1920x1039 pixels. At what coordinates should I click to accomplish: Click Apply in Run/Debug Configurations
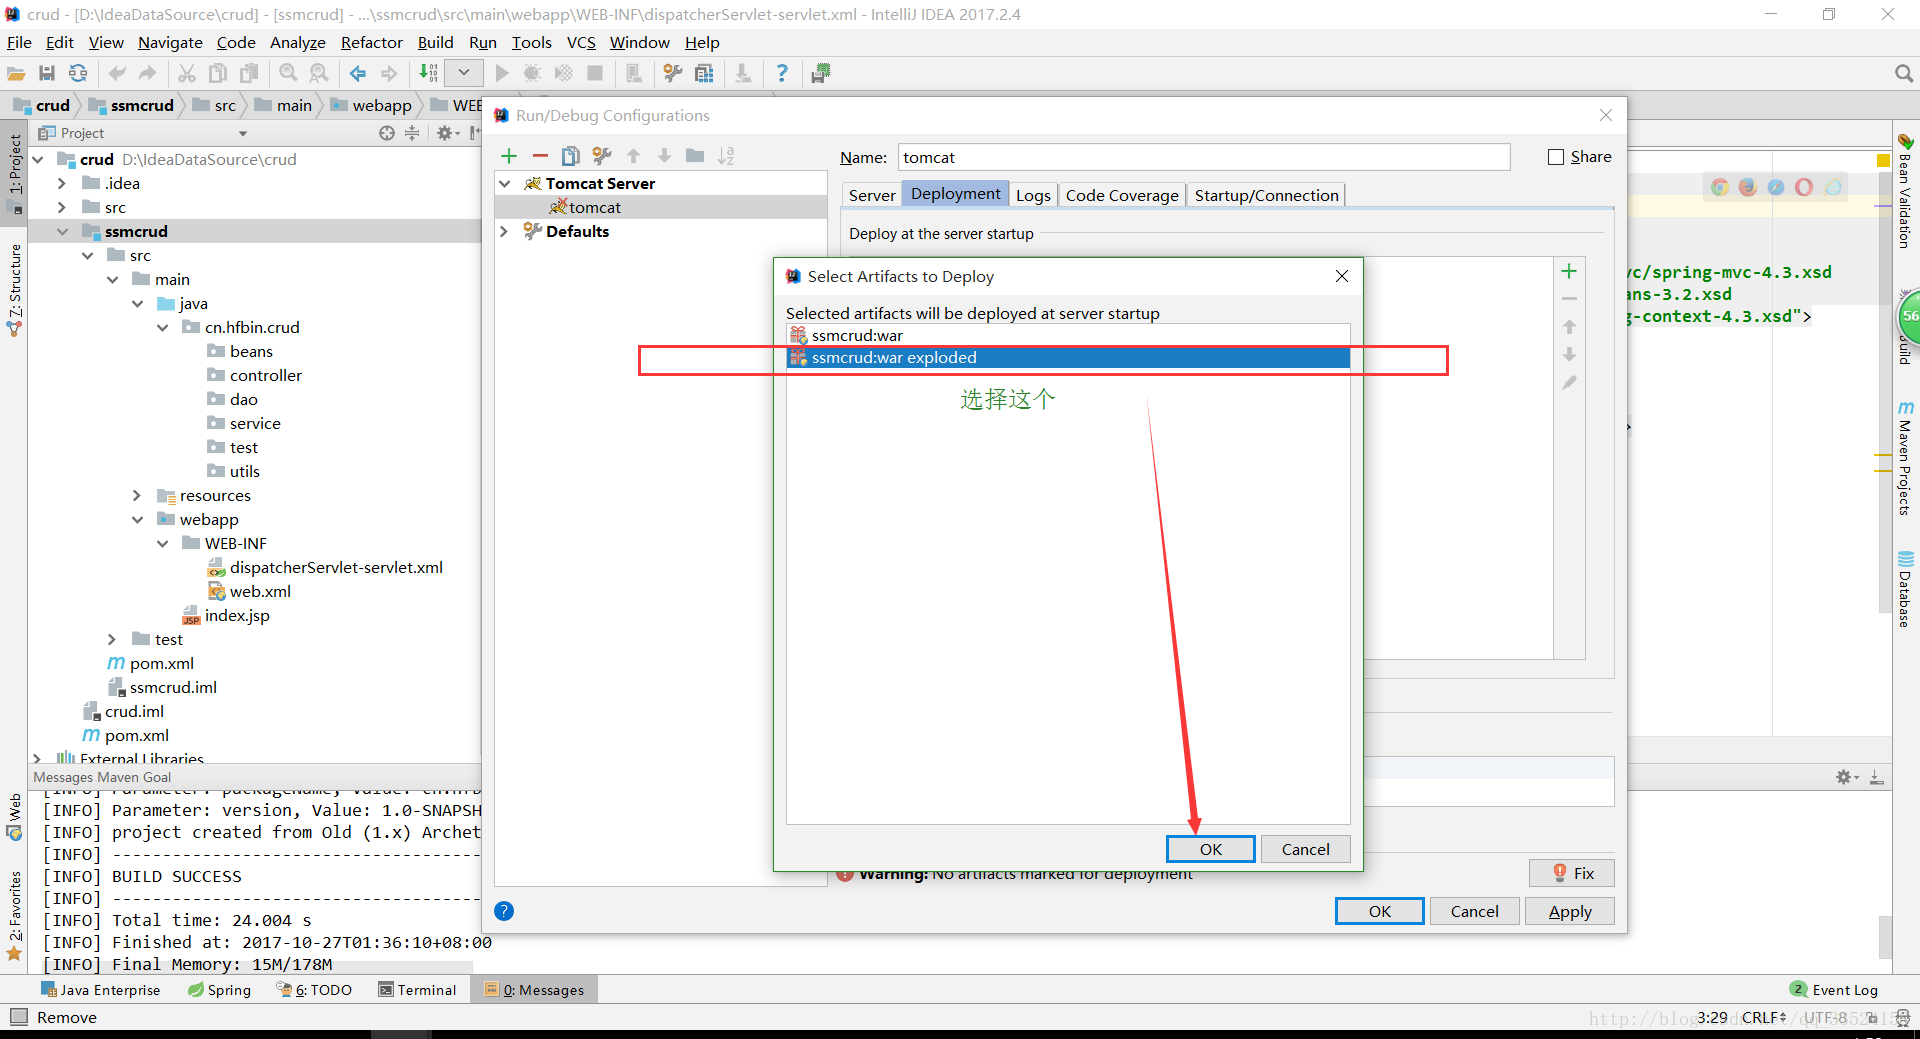pyautogui.click(x=1570, y=911)
